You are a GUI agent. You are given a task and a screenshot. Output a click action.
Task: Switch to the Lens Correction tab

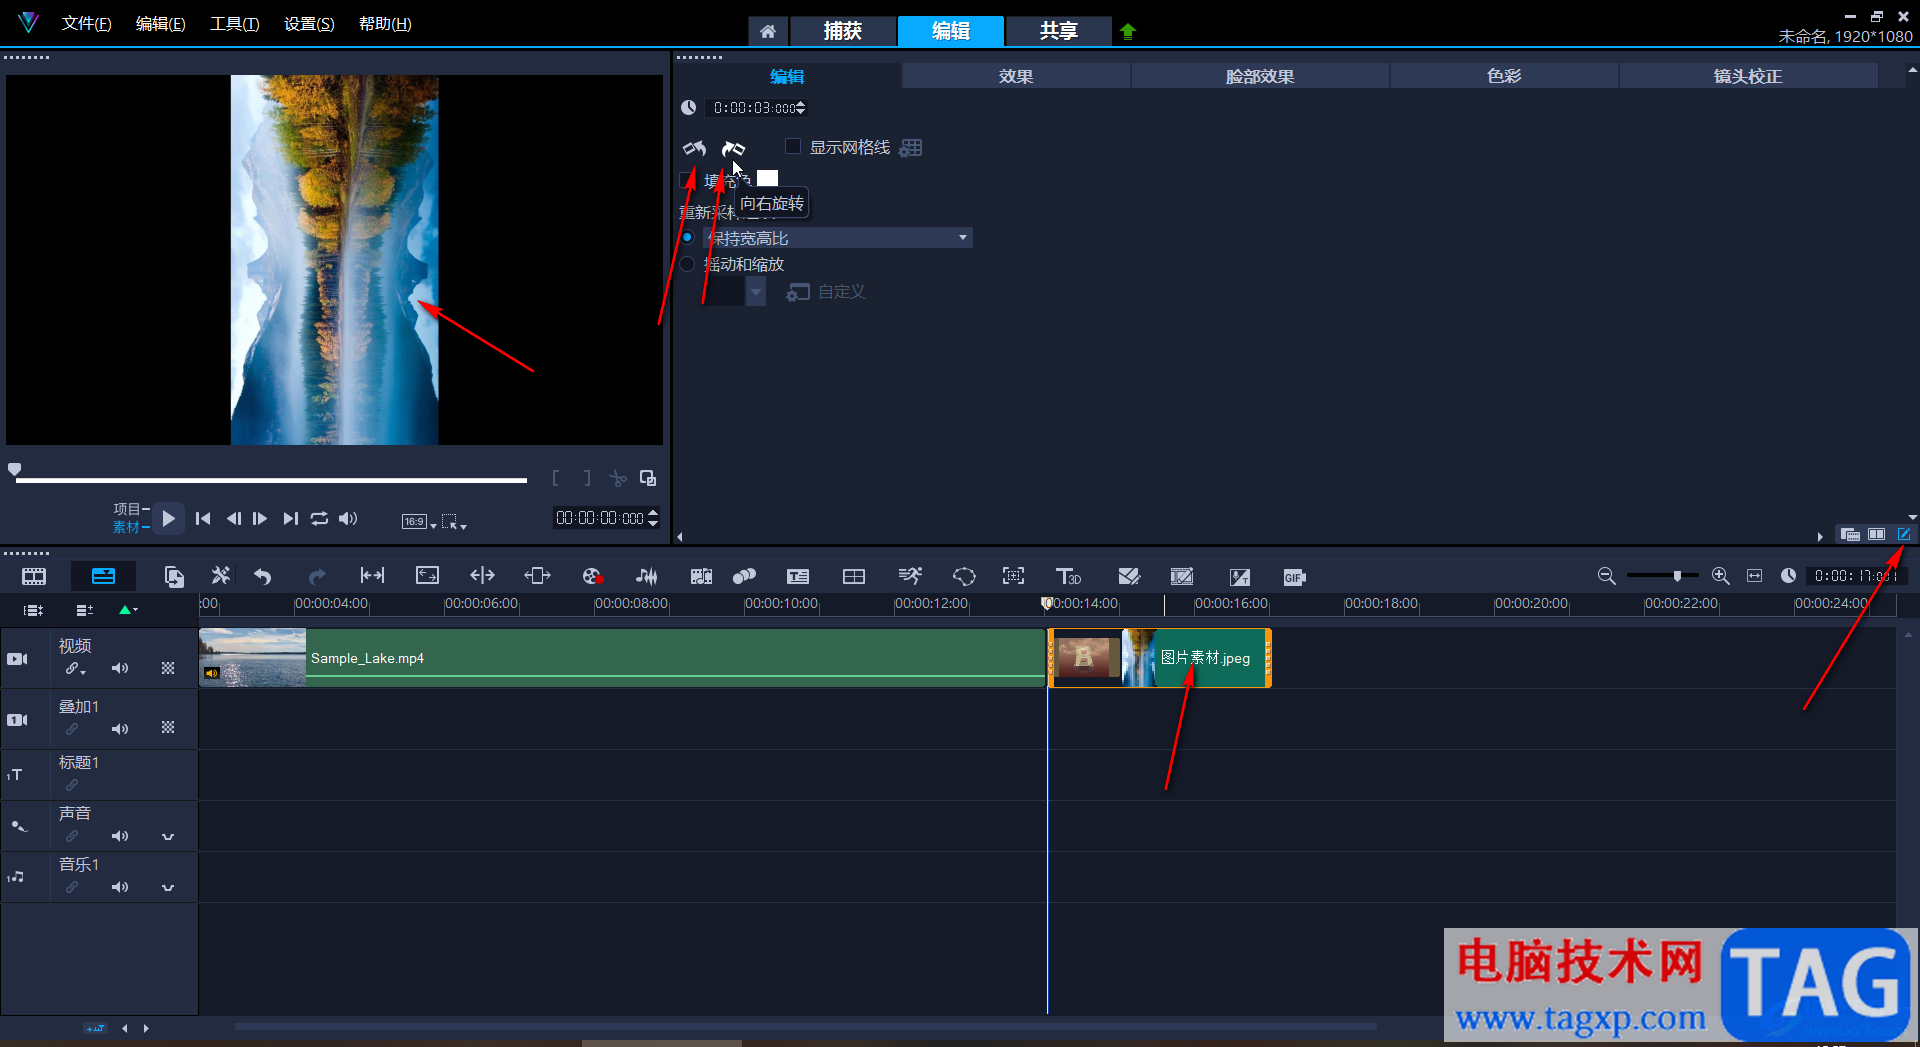tap(1748, 76)
